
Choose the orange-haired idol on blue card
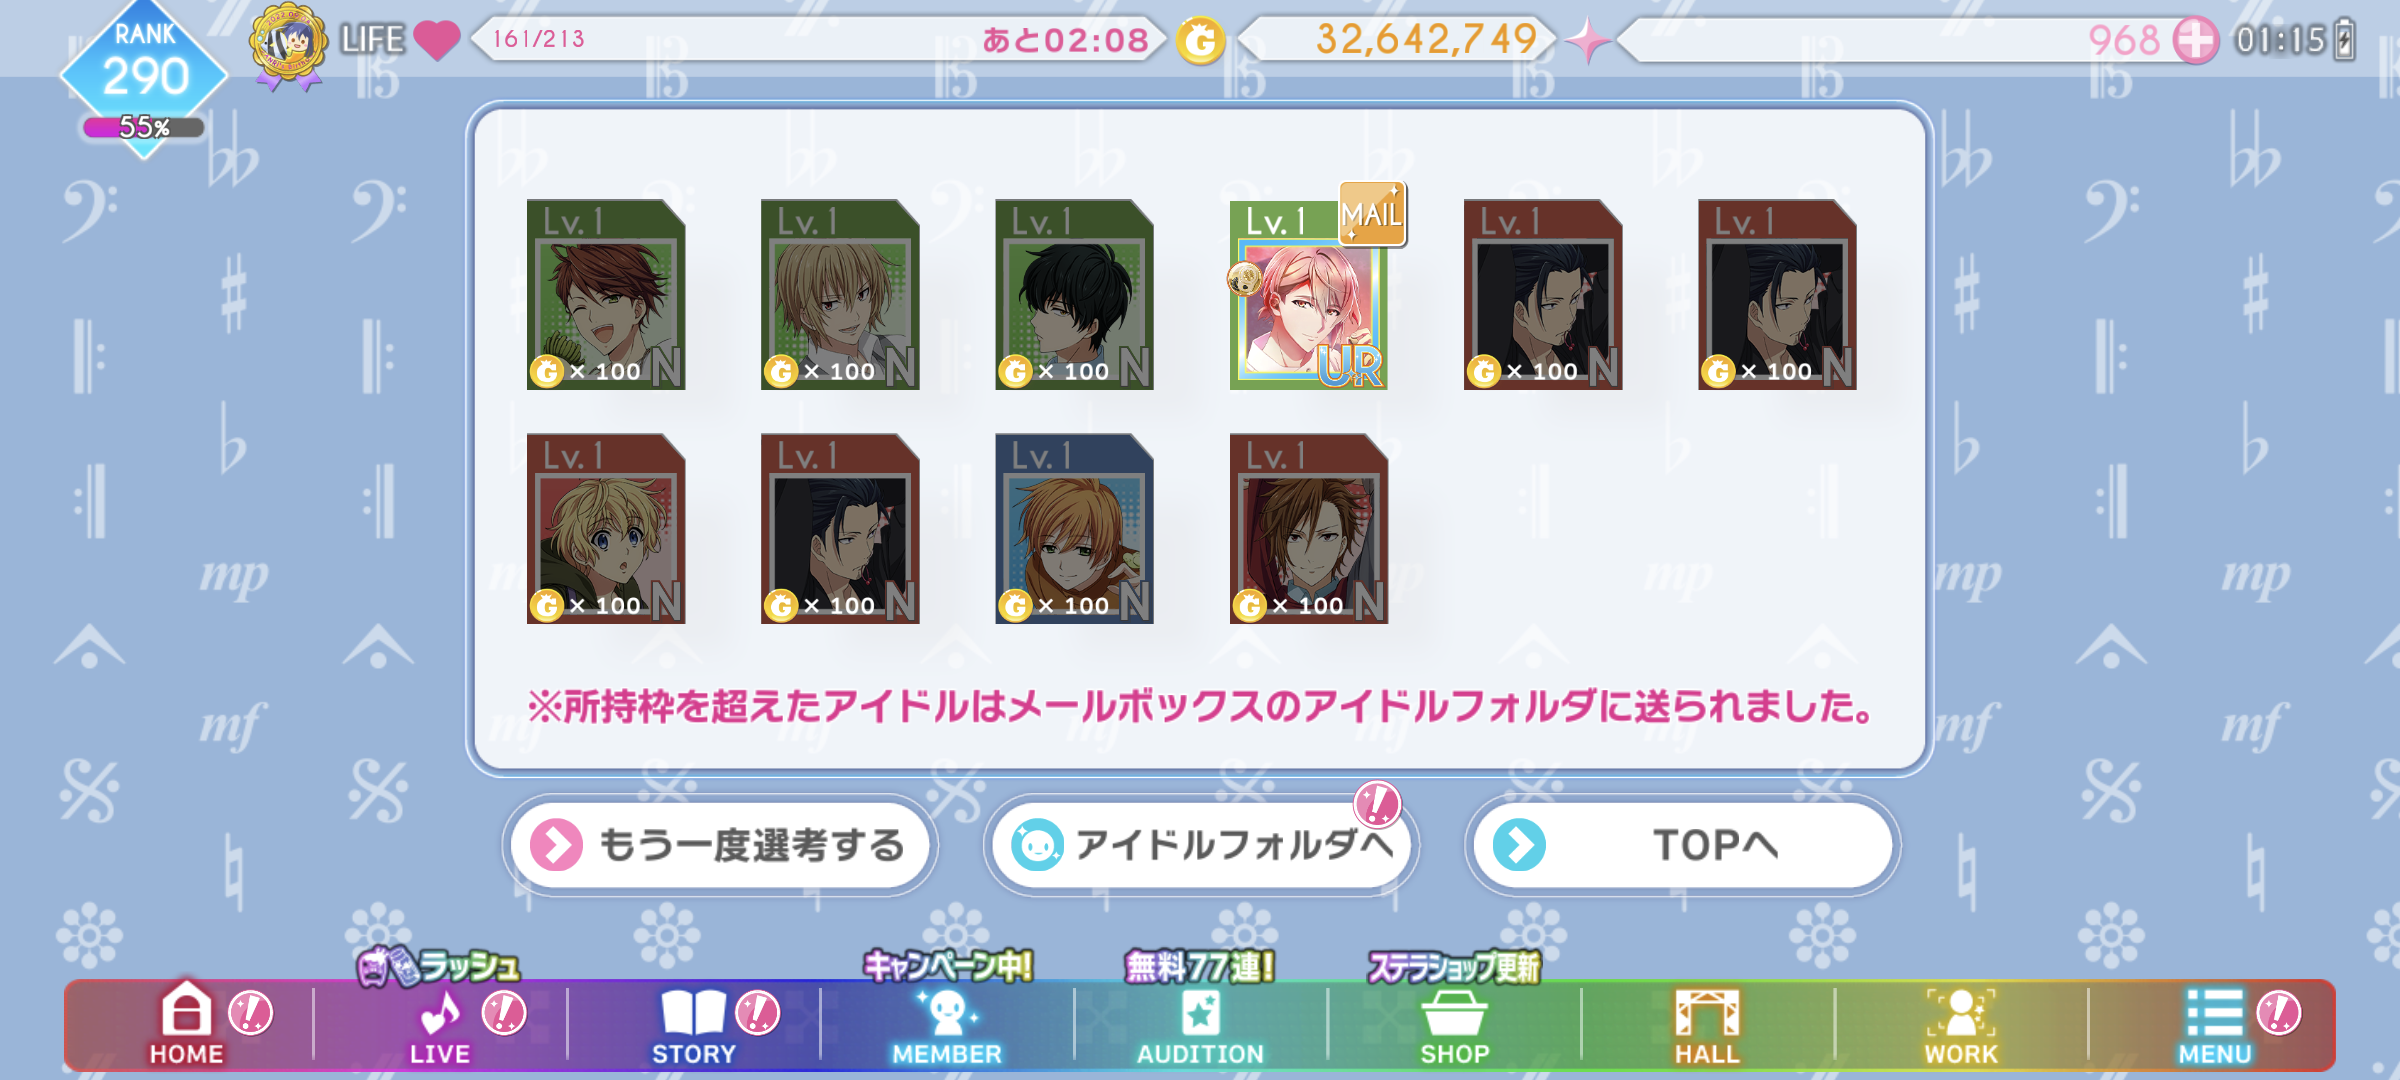(x=1074, y=528)
